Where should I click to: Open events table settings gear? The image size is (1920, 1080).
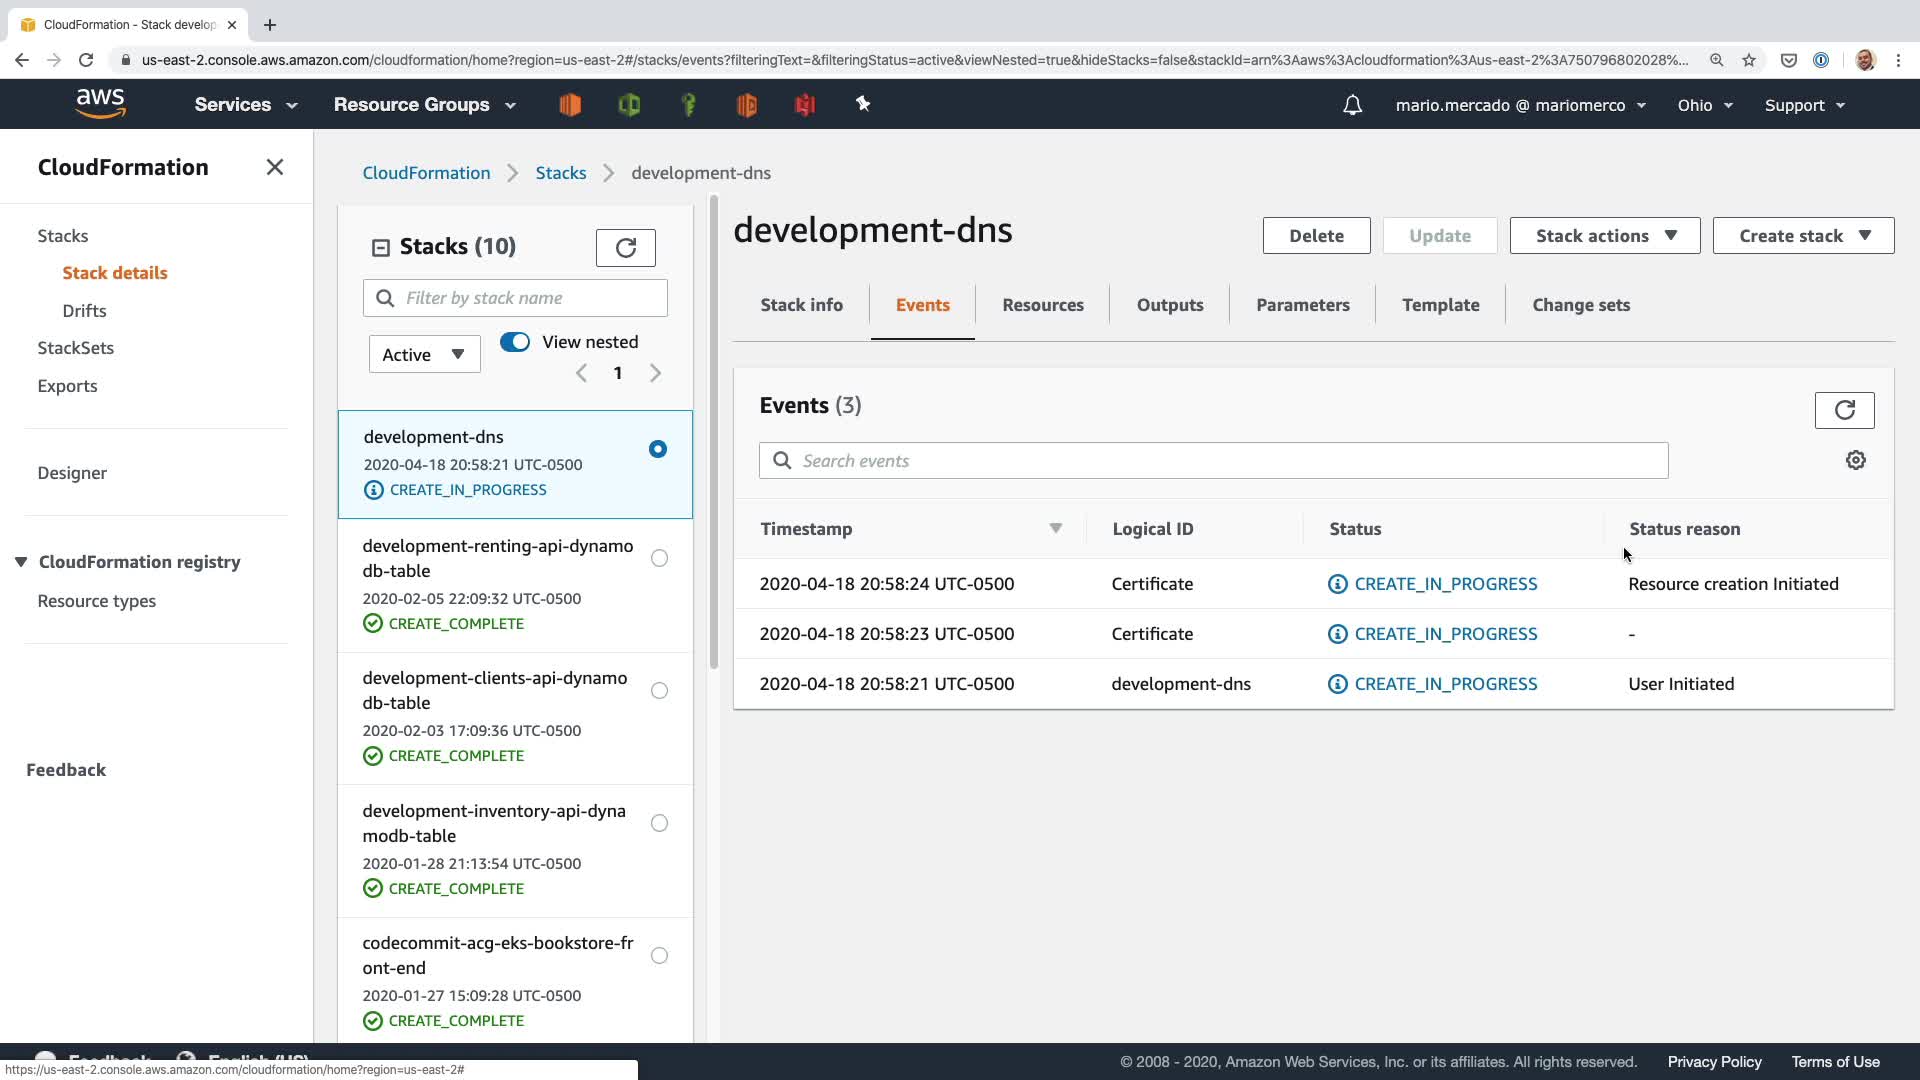pyautogui.click(x=1856, y=460)
